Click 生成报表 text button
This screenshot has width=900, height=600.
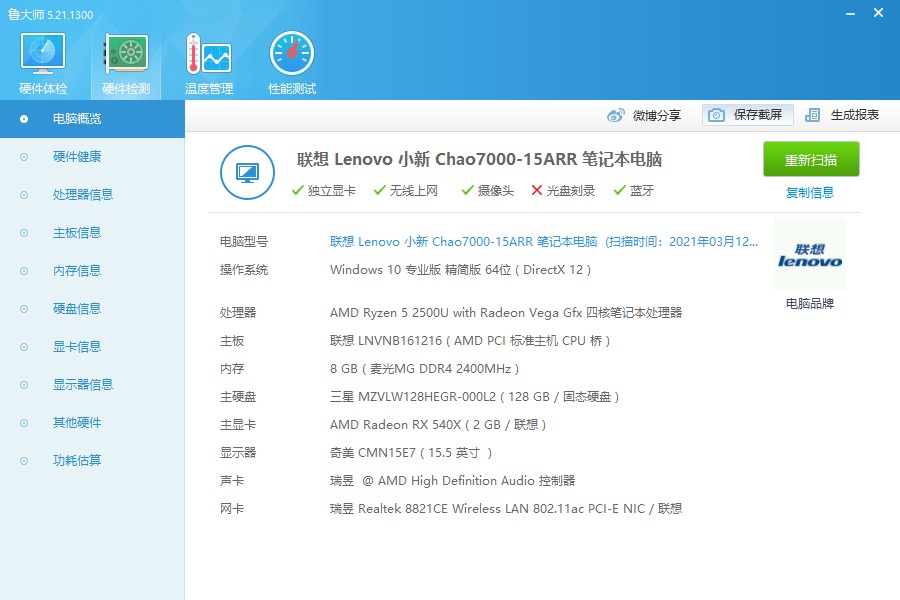(x=855, y=115)
